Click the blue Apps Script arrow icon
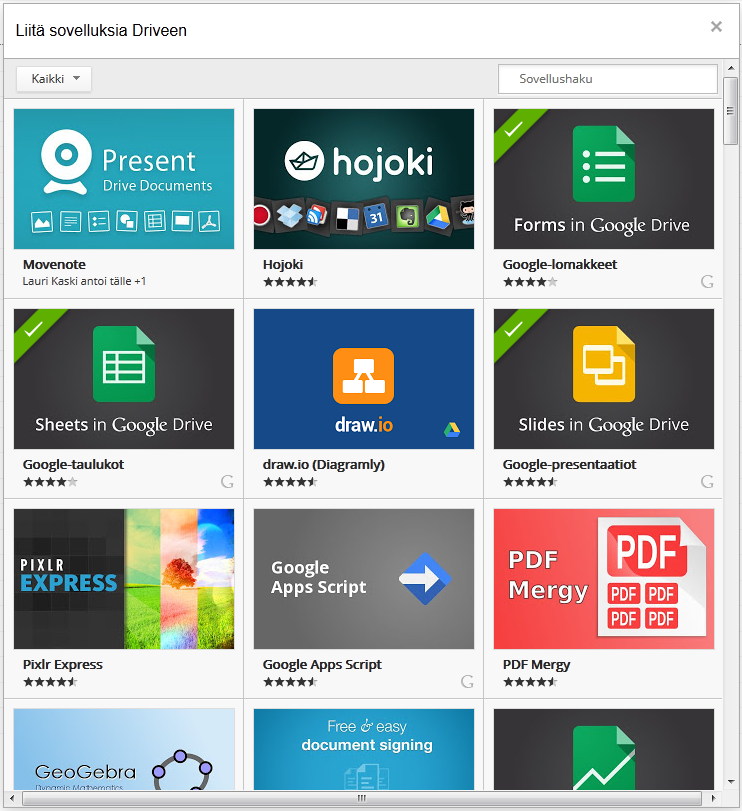Image resolution: width=742 pixels, height=811 pixels. pyautogui.click(x=424, y=579)
